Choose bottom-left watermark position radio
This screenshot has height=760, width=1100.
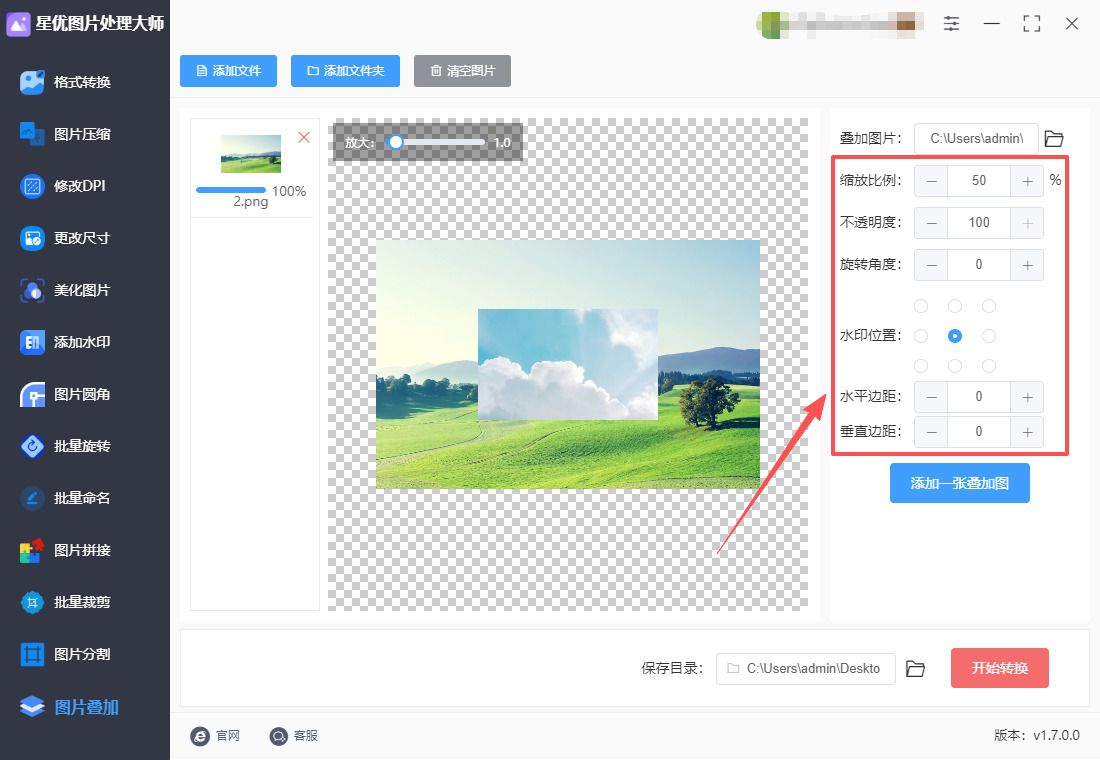pos(921,366)
